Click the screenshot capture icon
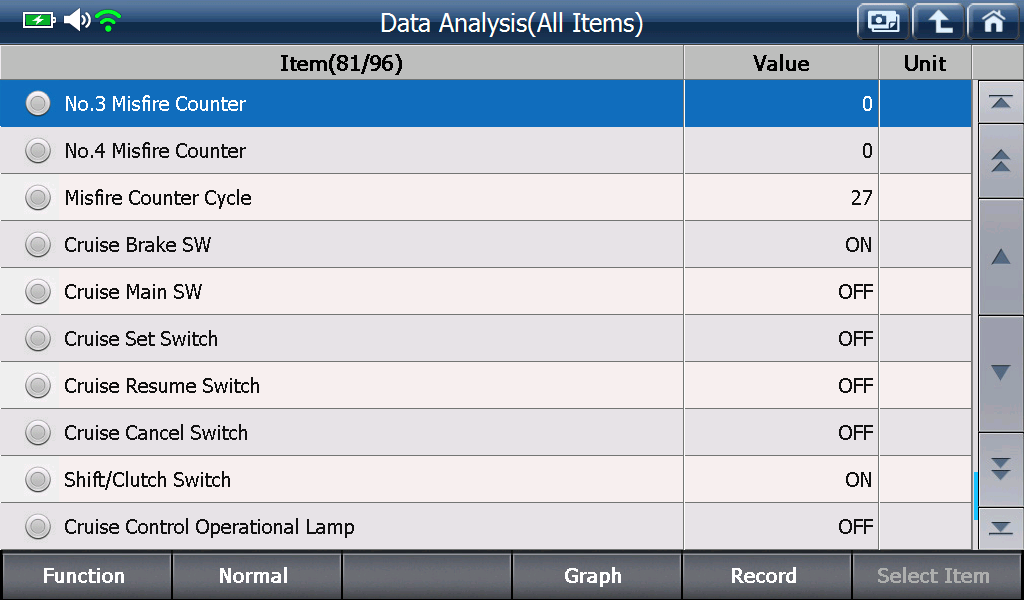Image resolution: width=1024 pixels, height=600 pixels. (x=883, y=22)
